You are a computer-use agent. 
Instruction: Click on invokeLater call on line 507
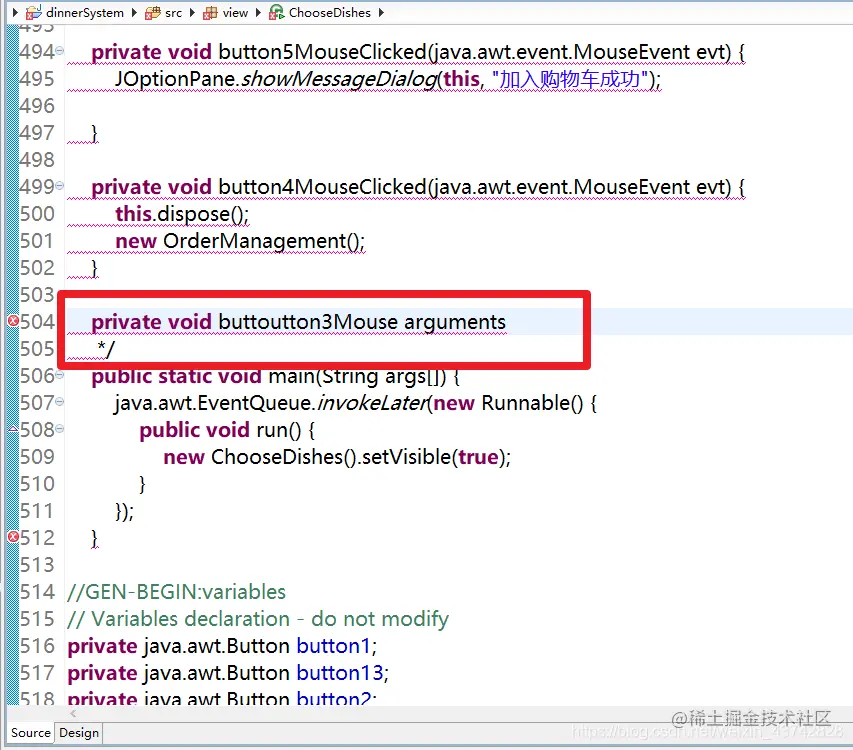373,404
